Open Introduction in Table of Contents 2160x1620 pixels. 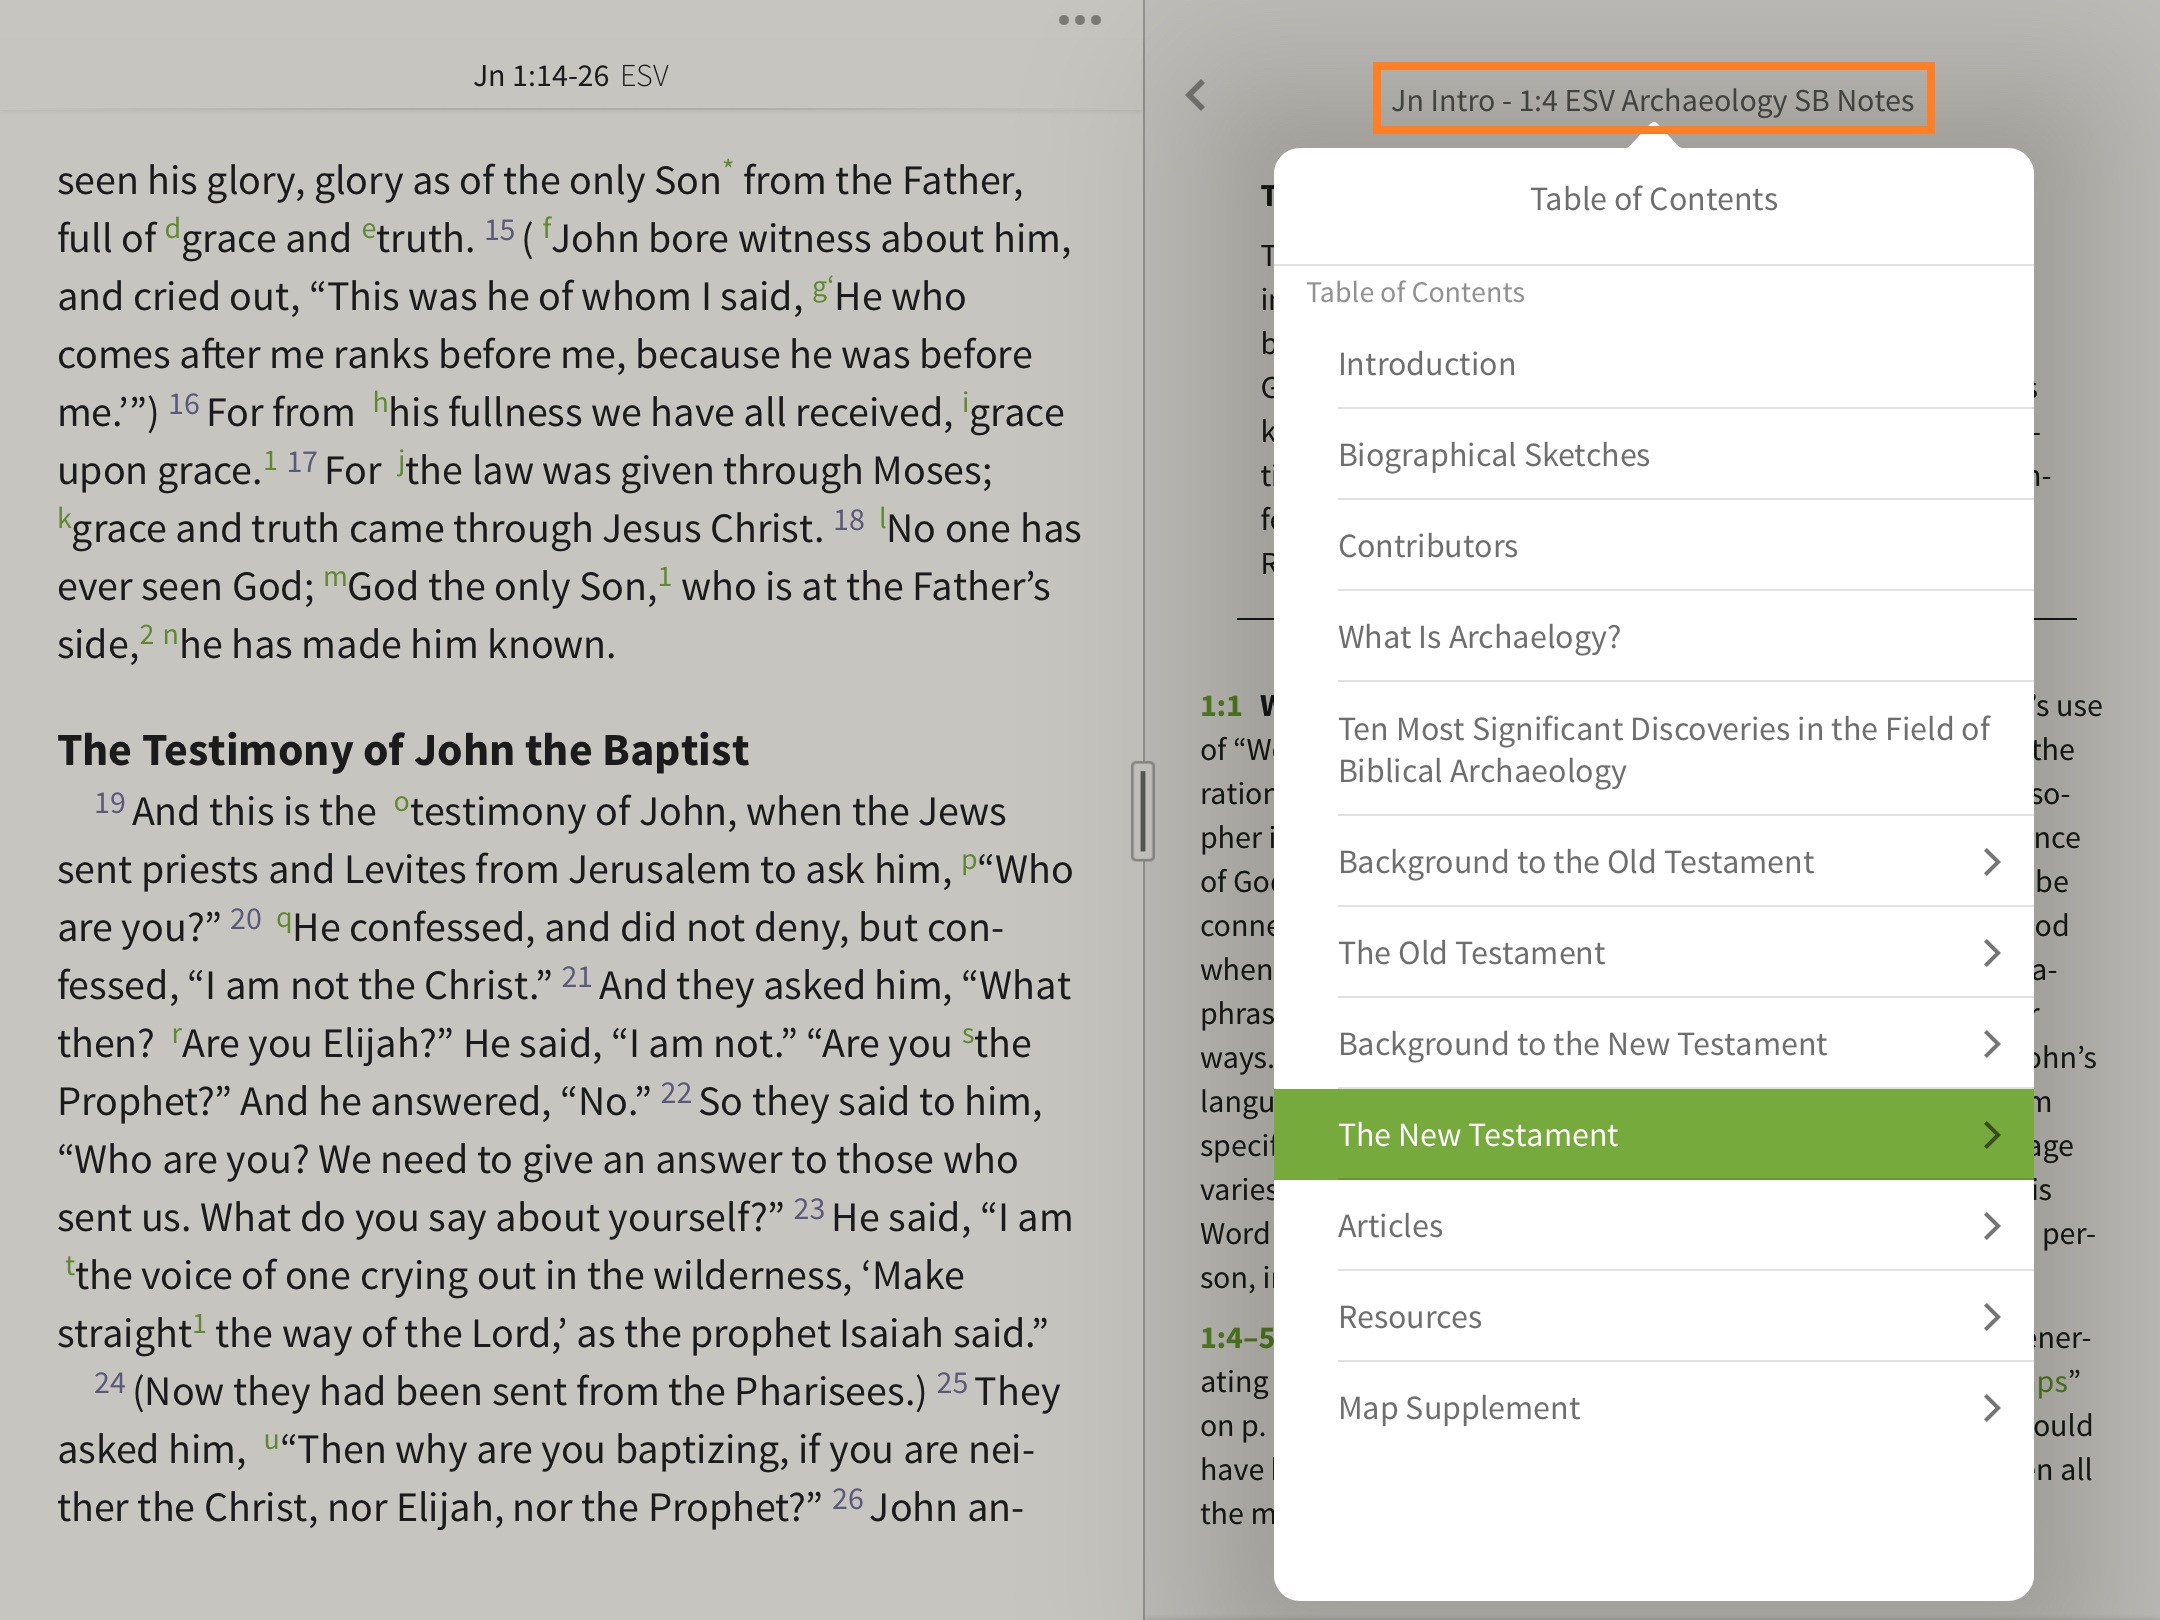pyautogui.click(x=1654, y=364)
